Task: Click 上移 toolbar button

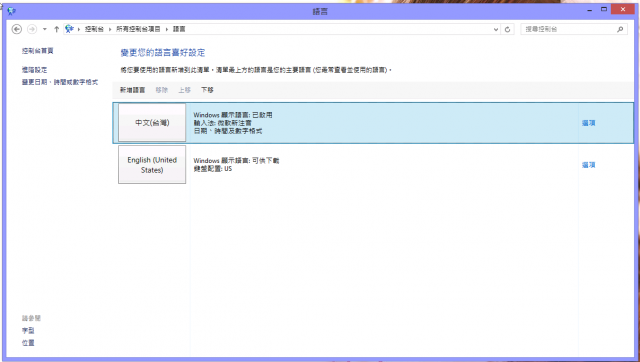Action: (x=184, y=90)
